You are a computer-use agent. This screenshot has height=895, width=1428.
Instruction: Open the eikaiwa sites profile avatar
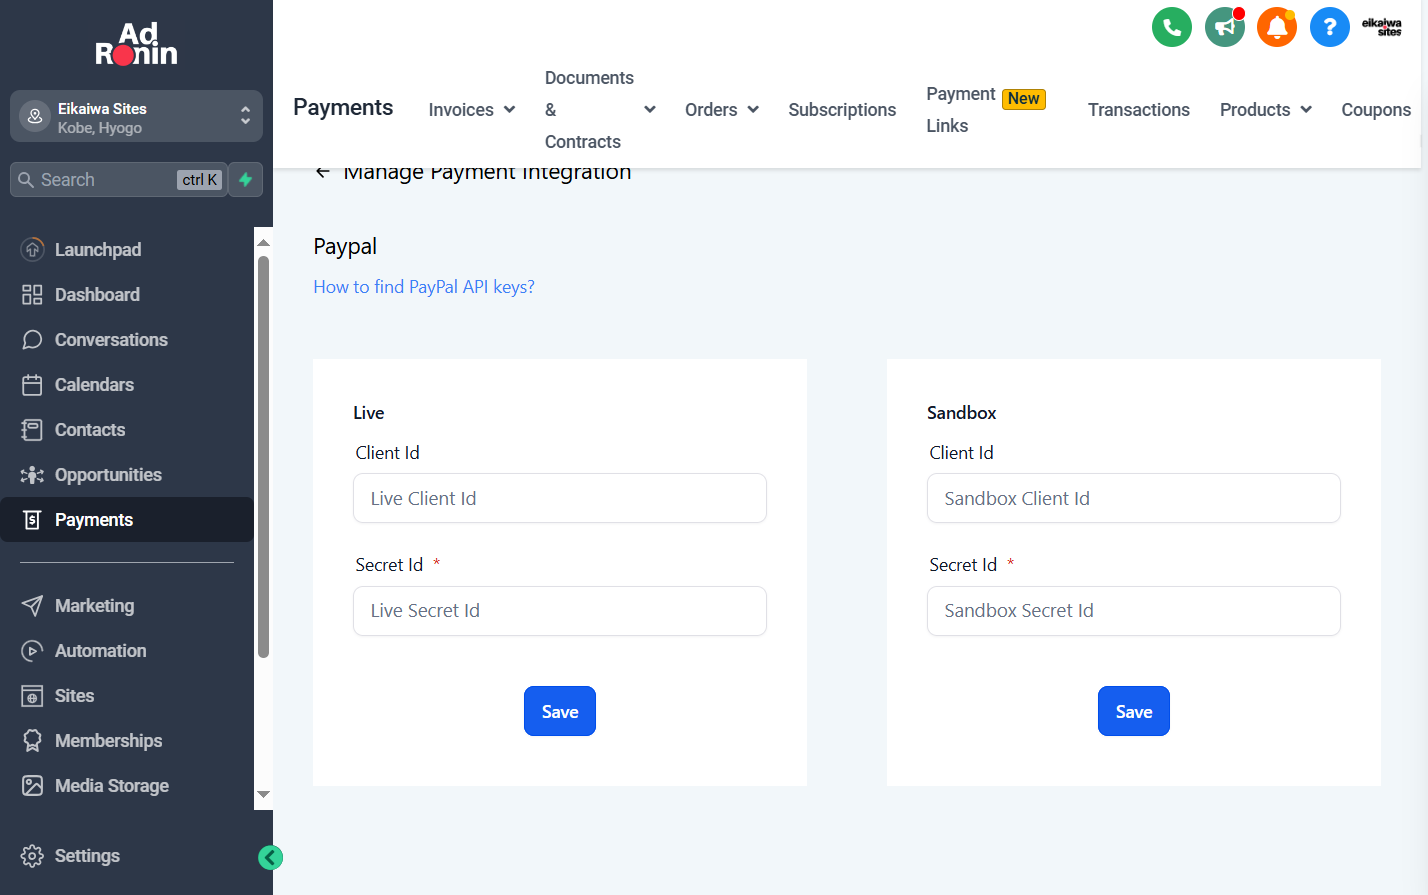1382,27
